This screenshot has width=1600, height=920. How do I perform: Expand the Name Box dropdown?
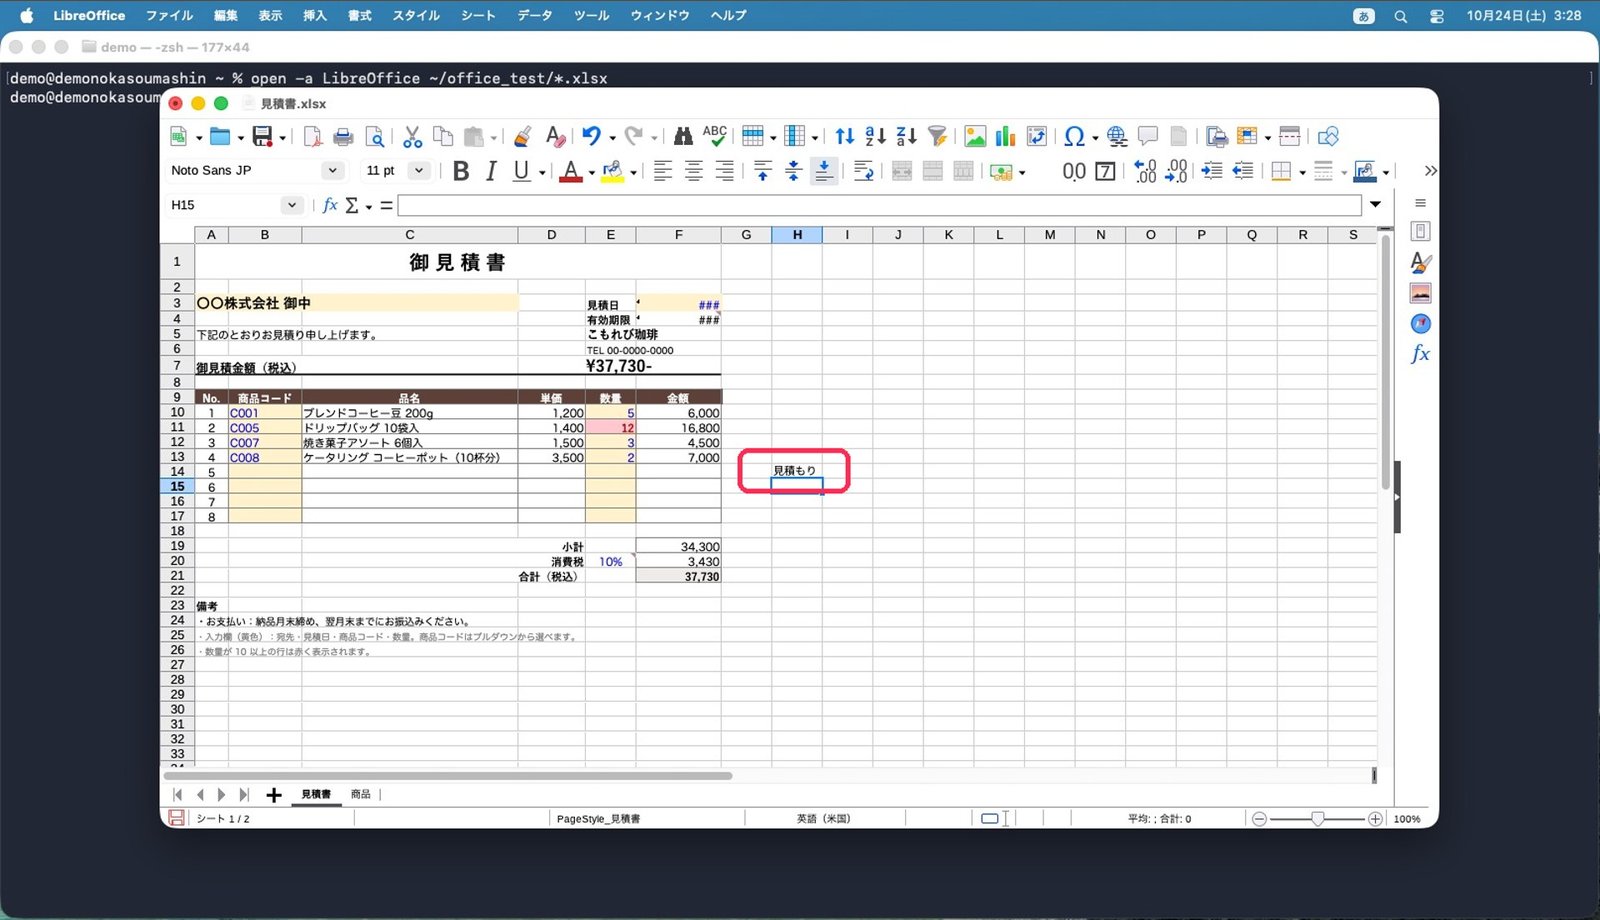tap(292, 205)
